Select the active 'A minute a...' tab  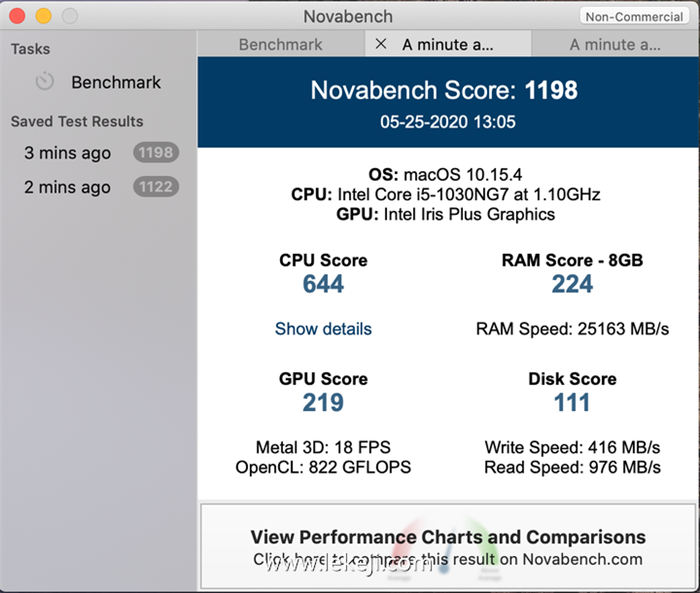(448, 44)
